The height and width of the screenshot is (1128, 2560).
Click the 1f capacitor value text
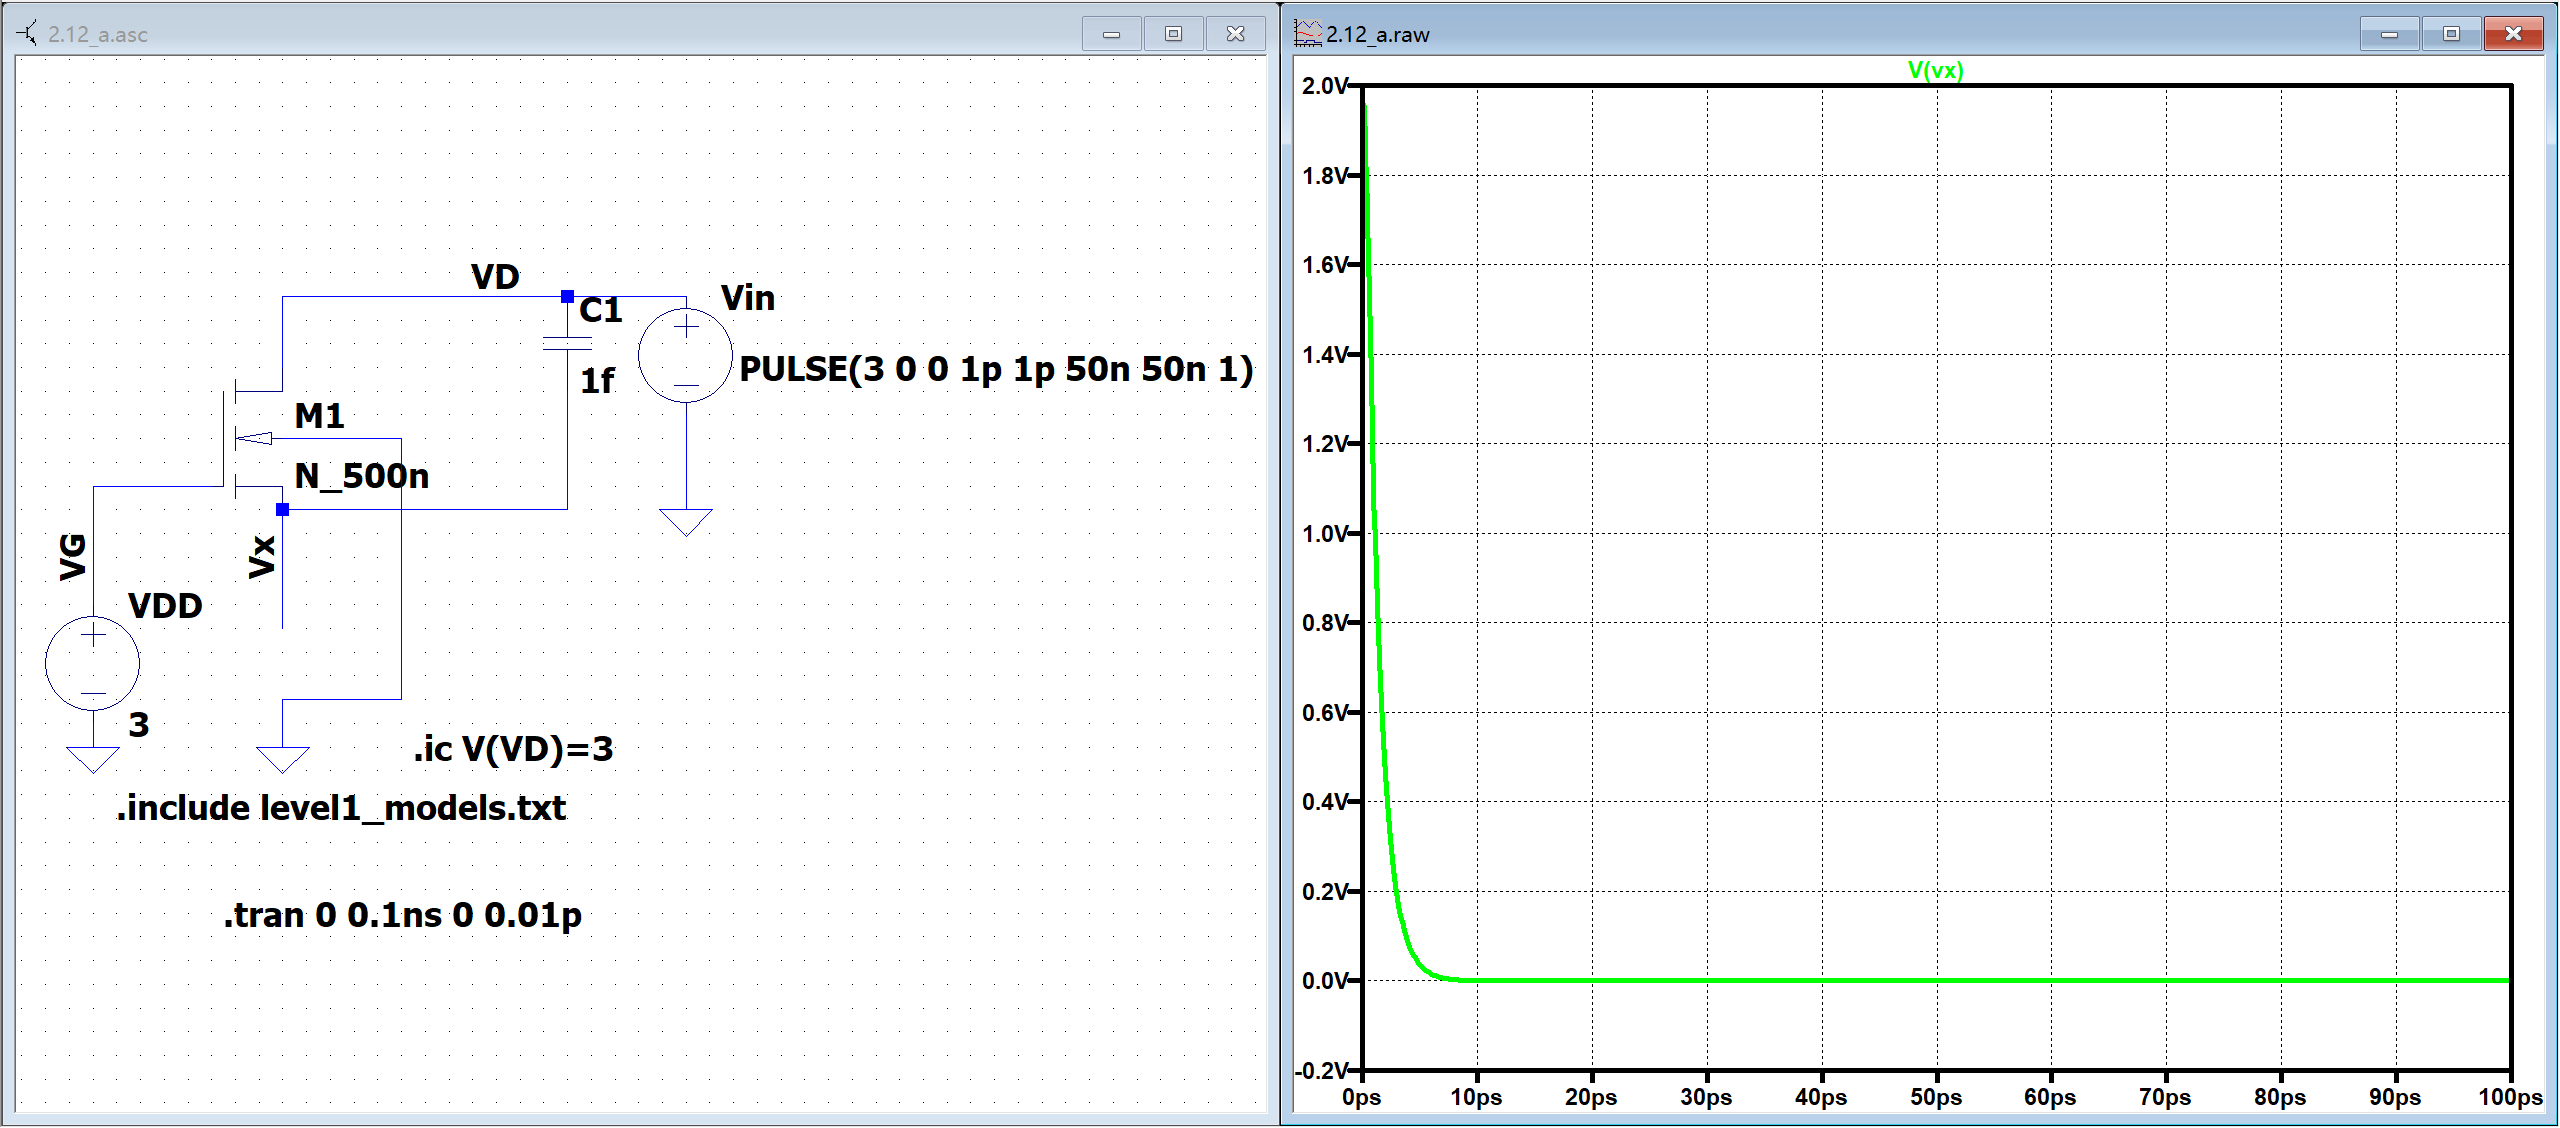pyautogui.click(x=597, y=381)
